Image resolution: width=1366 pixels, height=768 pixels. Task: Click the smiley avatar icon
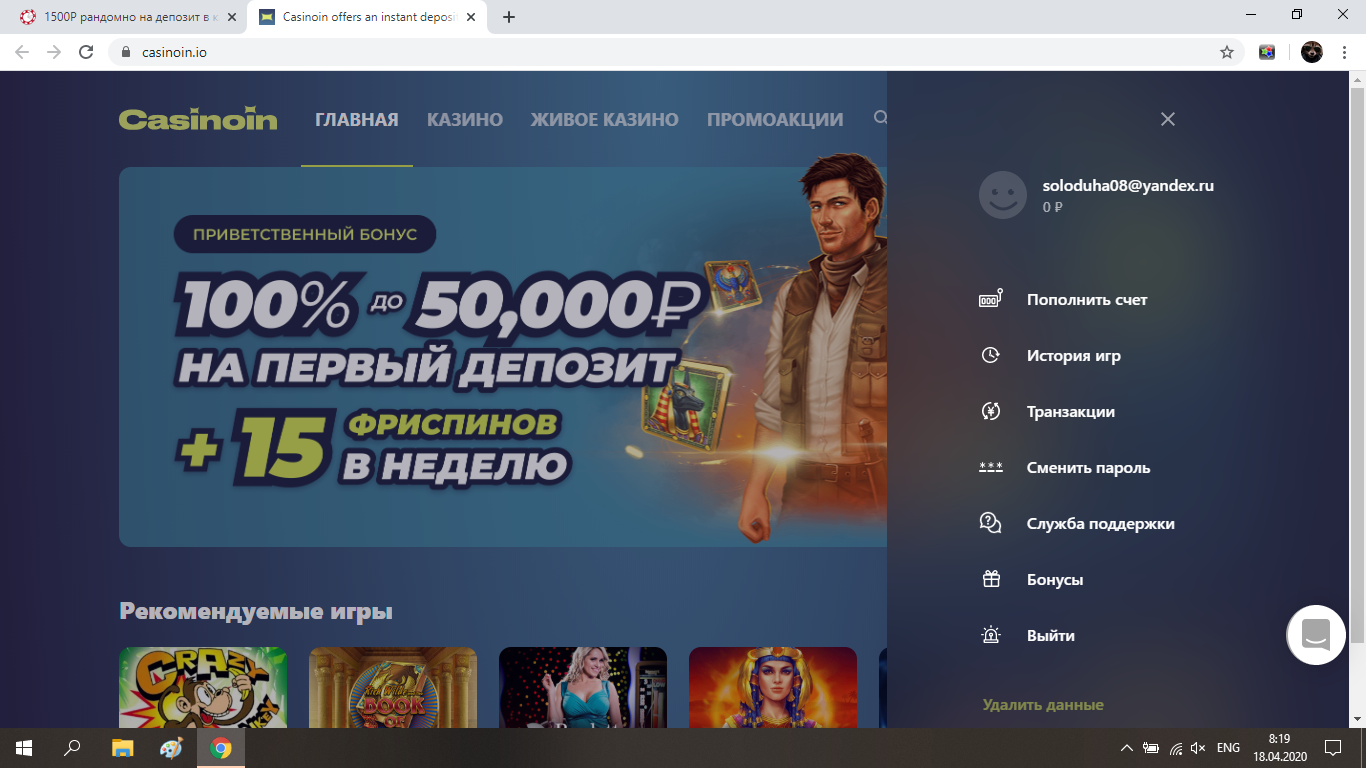1003,195
